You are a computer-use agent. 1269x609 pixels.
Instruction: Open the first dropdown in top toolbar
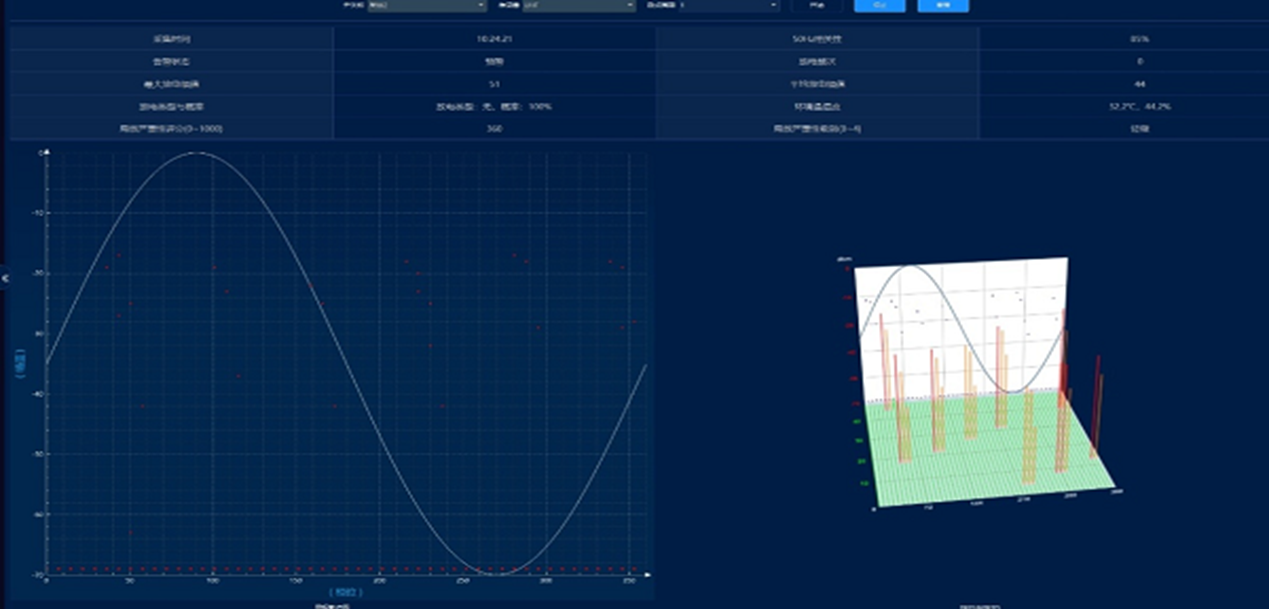pos(426,6)
